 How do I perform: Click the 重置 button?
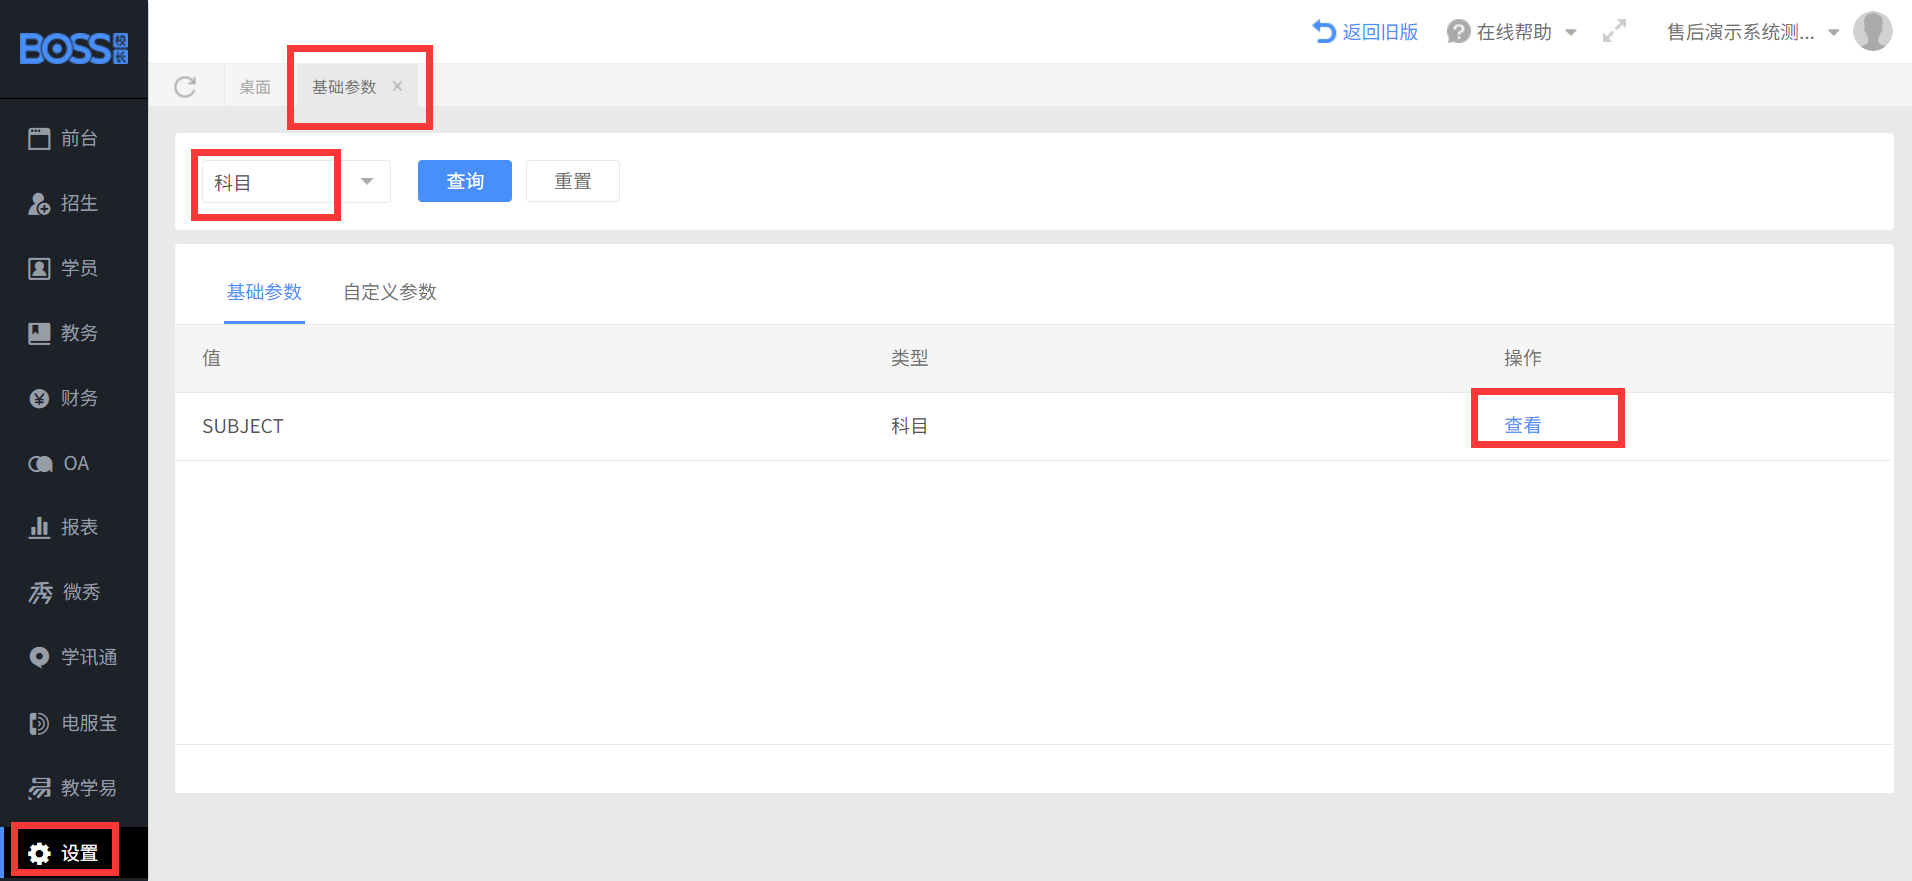[x=572, y=181]
